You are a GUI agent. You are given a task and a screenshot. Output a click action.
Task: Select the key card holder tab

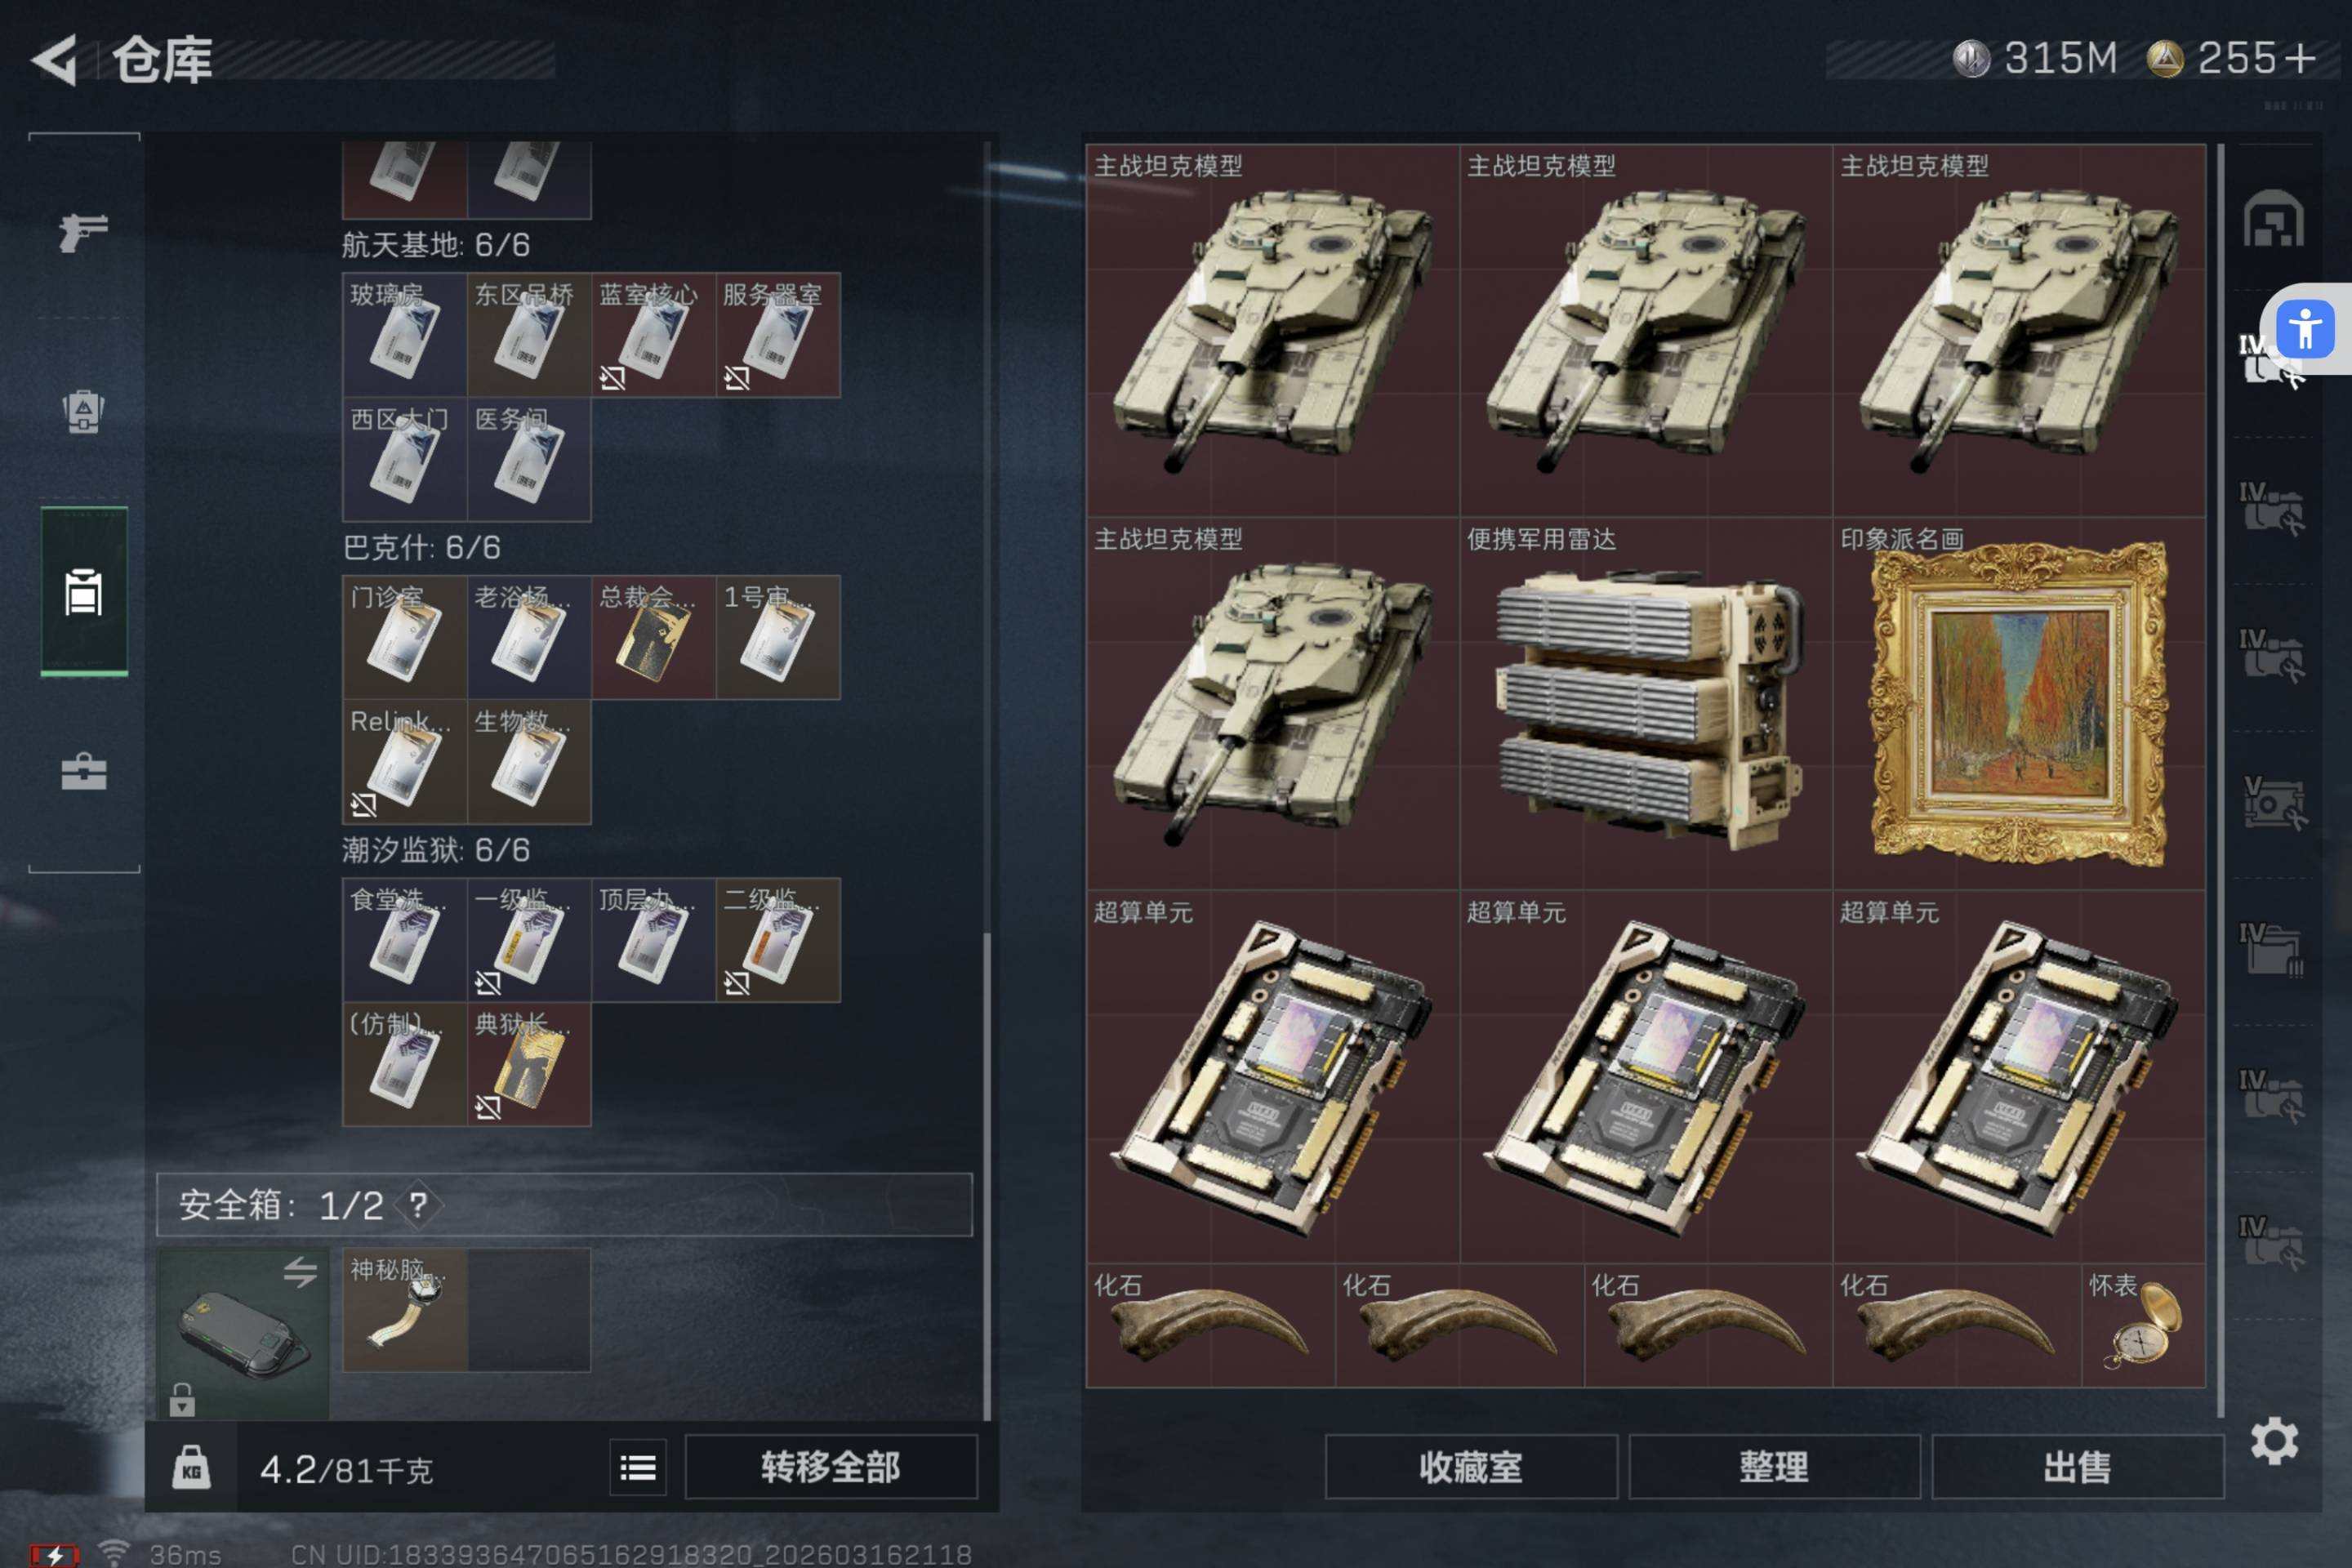click(x=84, y=591)
